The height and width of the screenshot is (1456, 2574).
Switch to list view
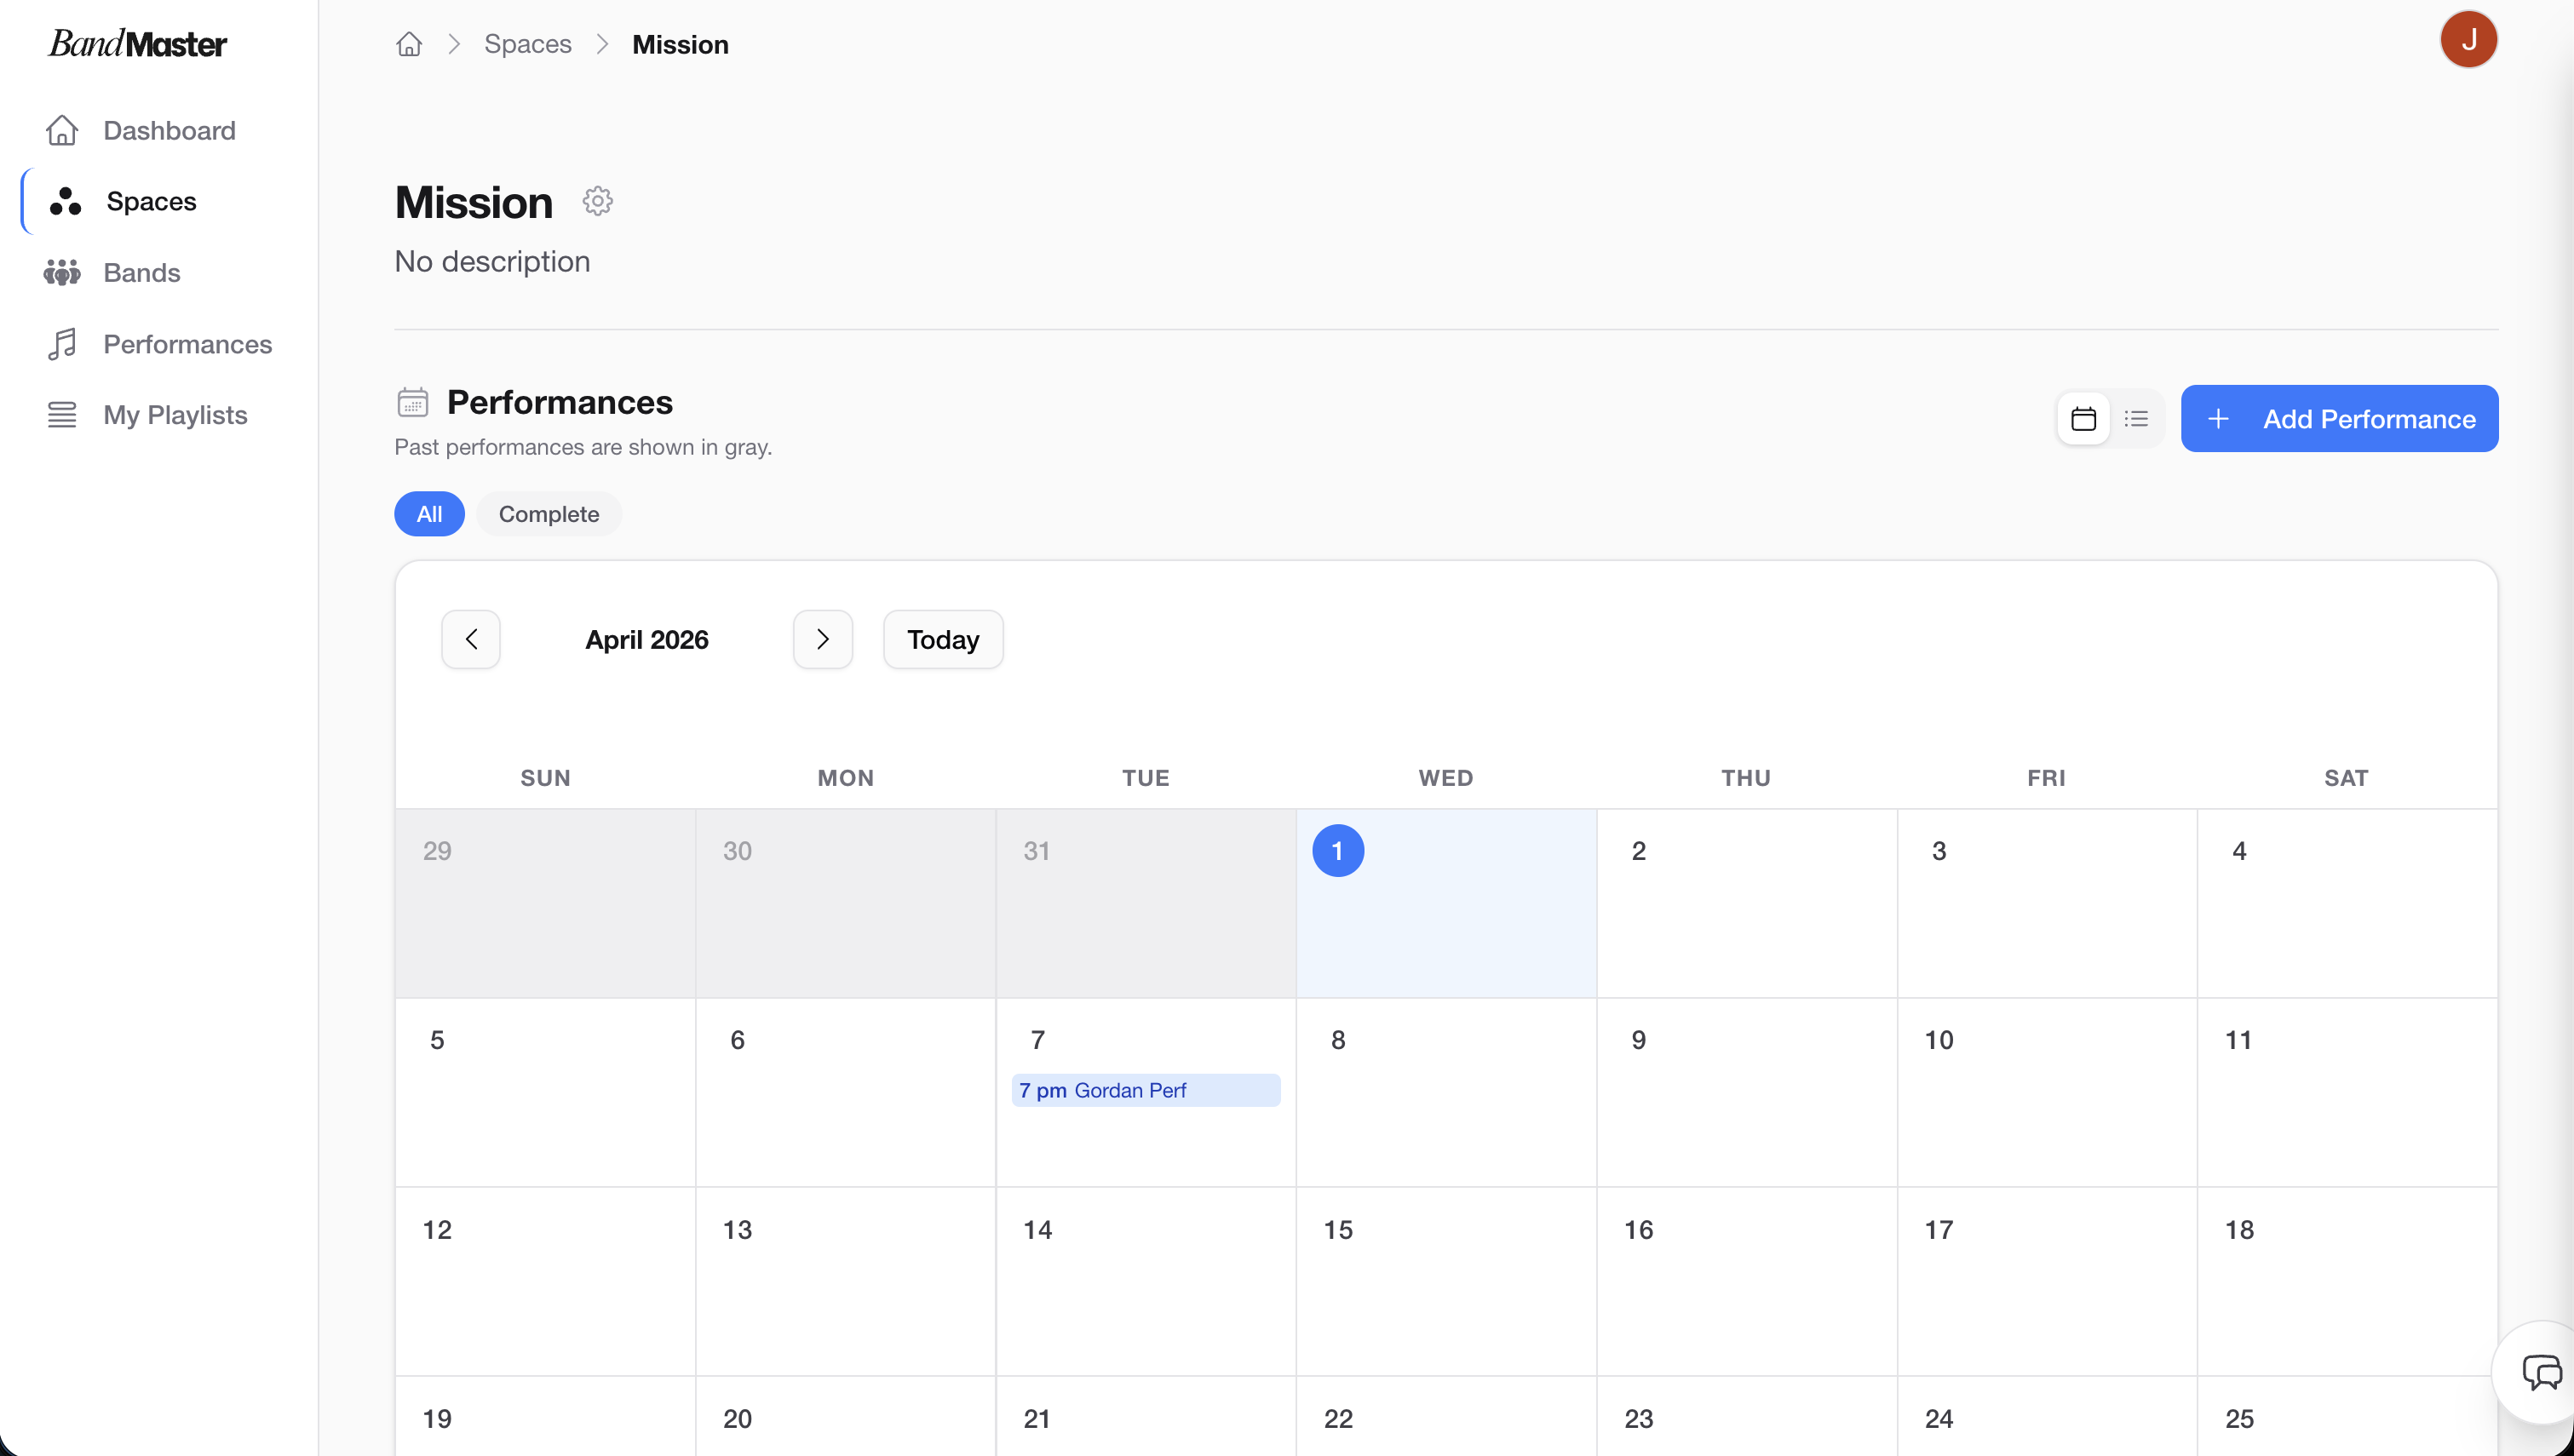click(x=2136, y=419)
